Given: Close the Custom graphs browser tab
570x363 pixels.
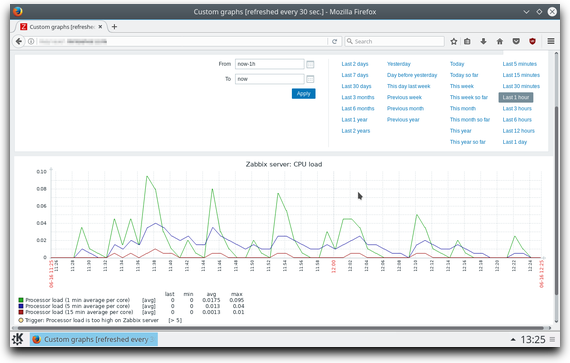Looking at the screenshot, I should pyautogui.click(x=100, y=27).
